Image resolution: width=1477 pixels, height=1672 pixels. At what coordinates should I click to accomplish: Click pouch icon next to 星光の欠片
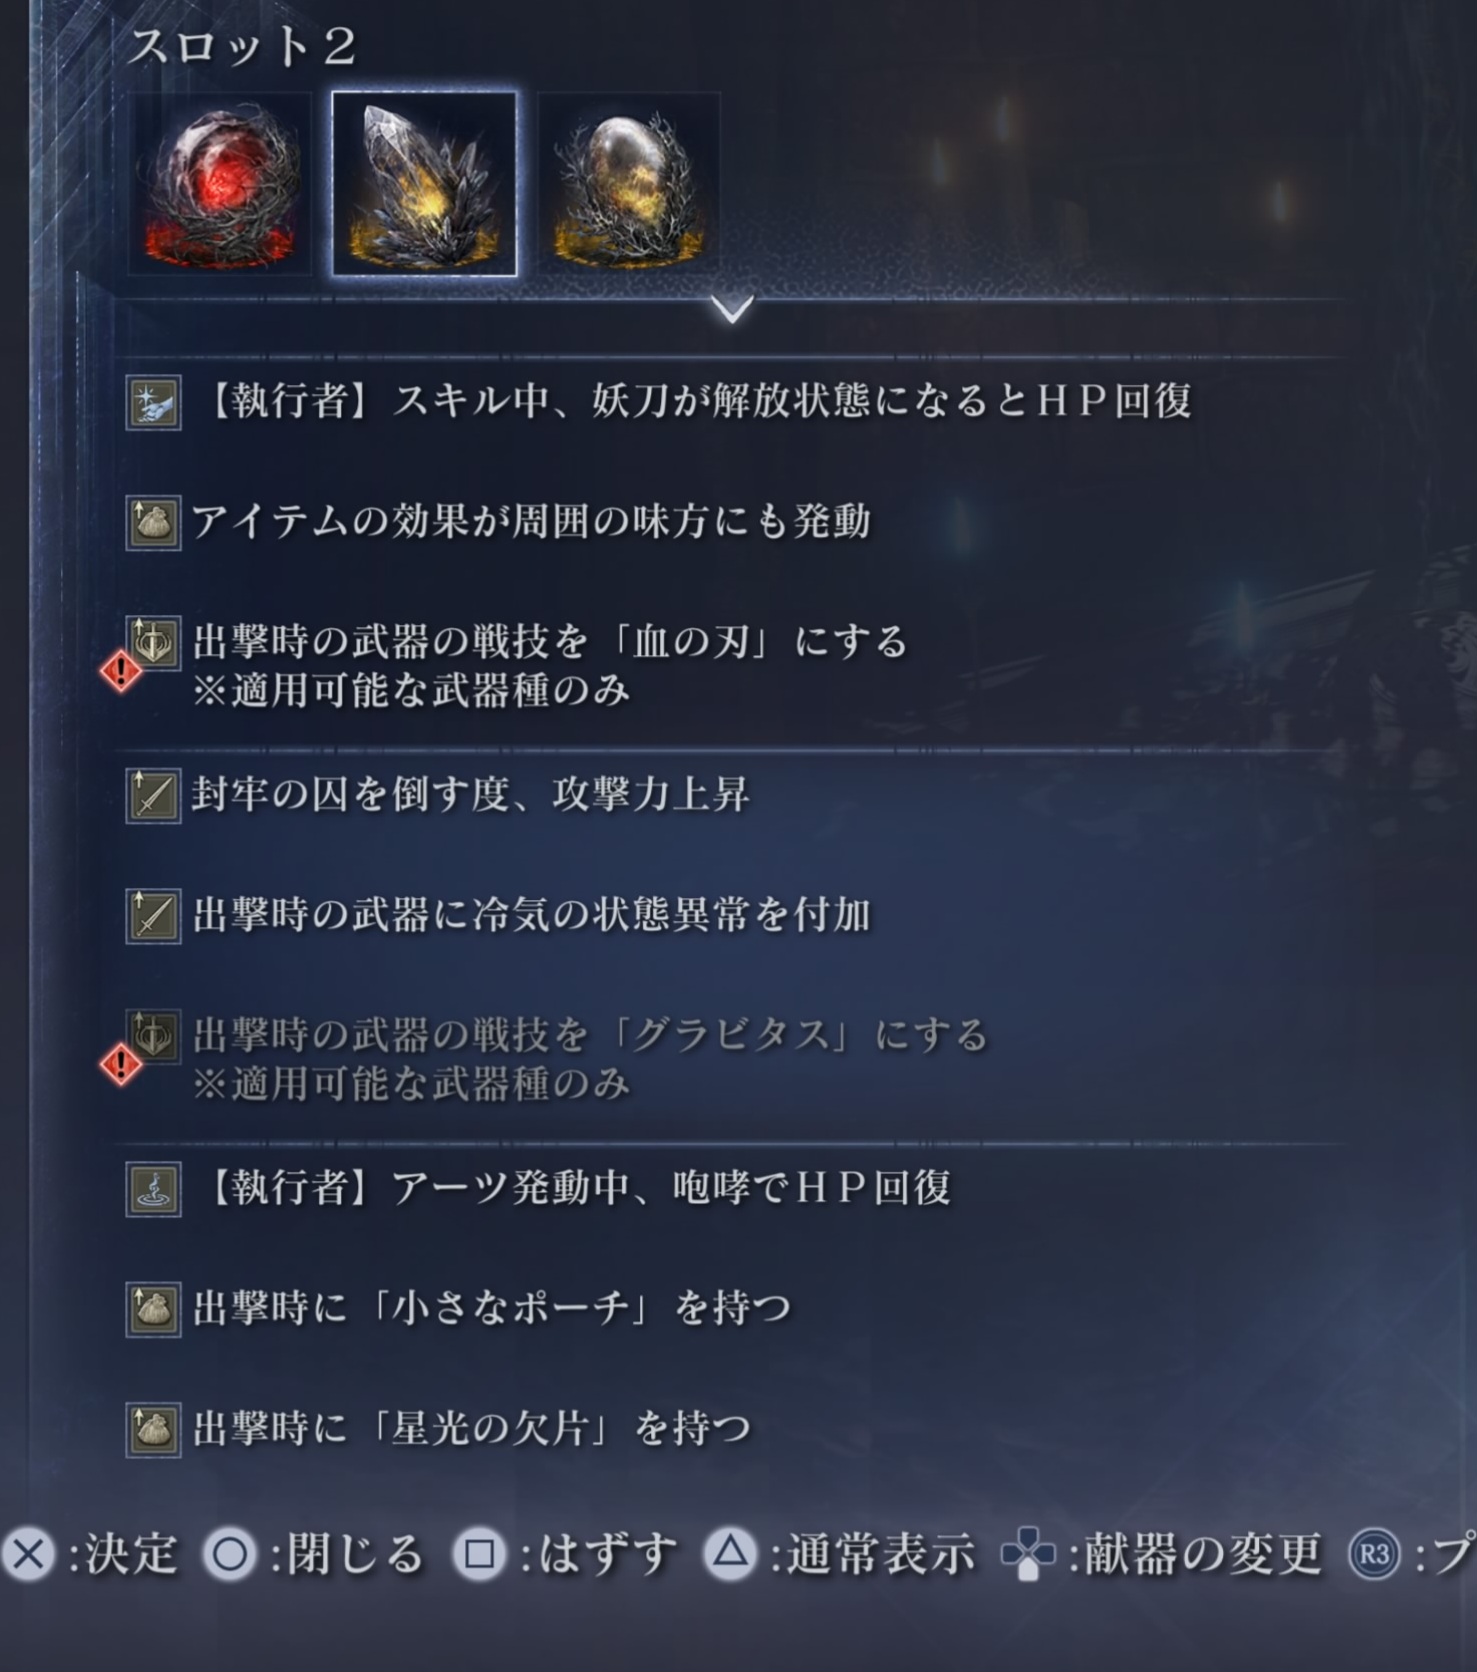(153, 1429)
